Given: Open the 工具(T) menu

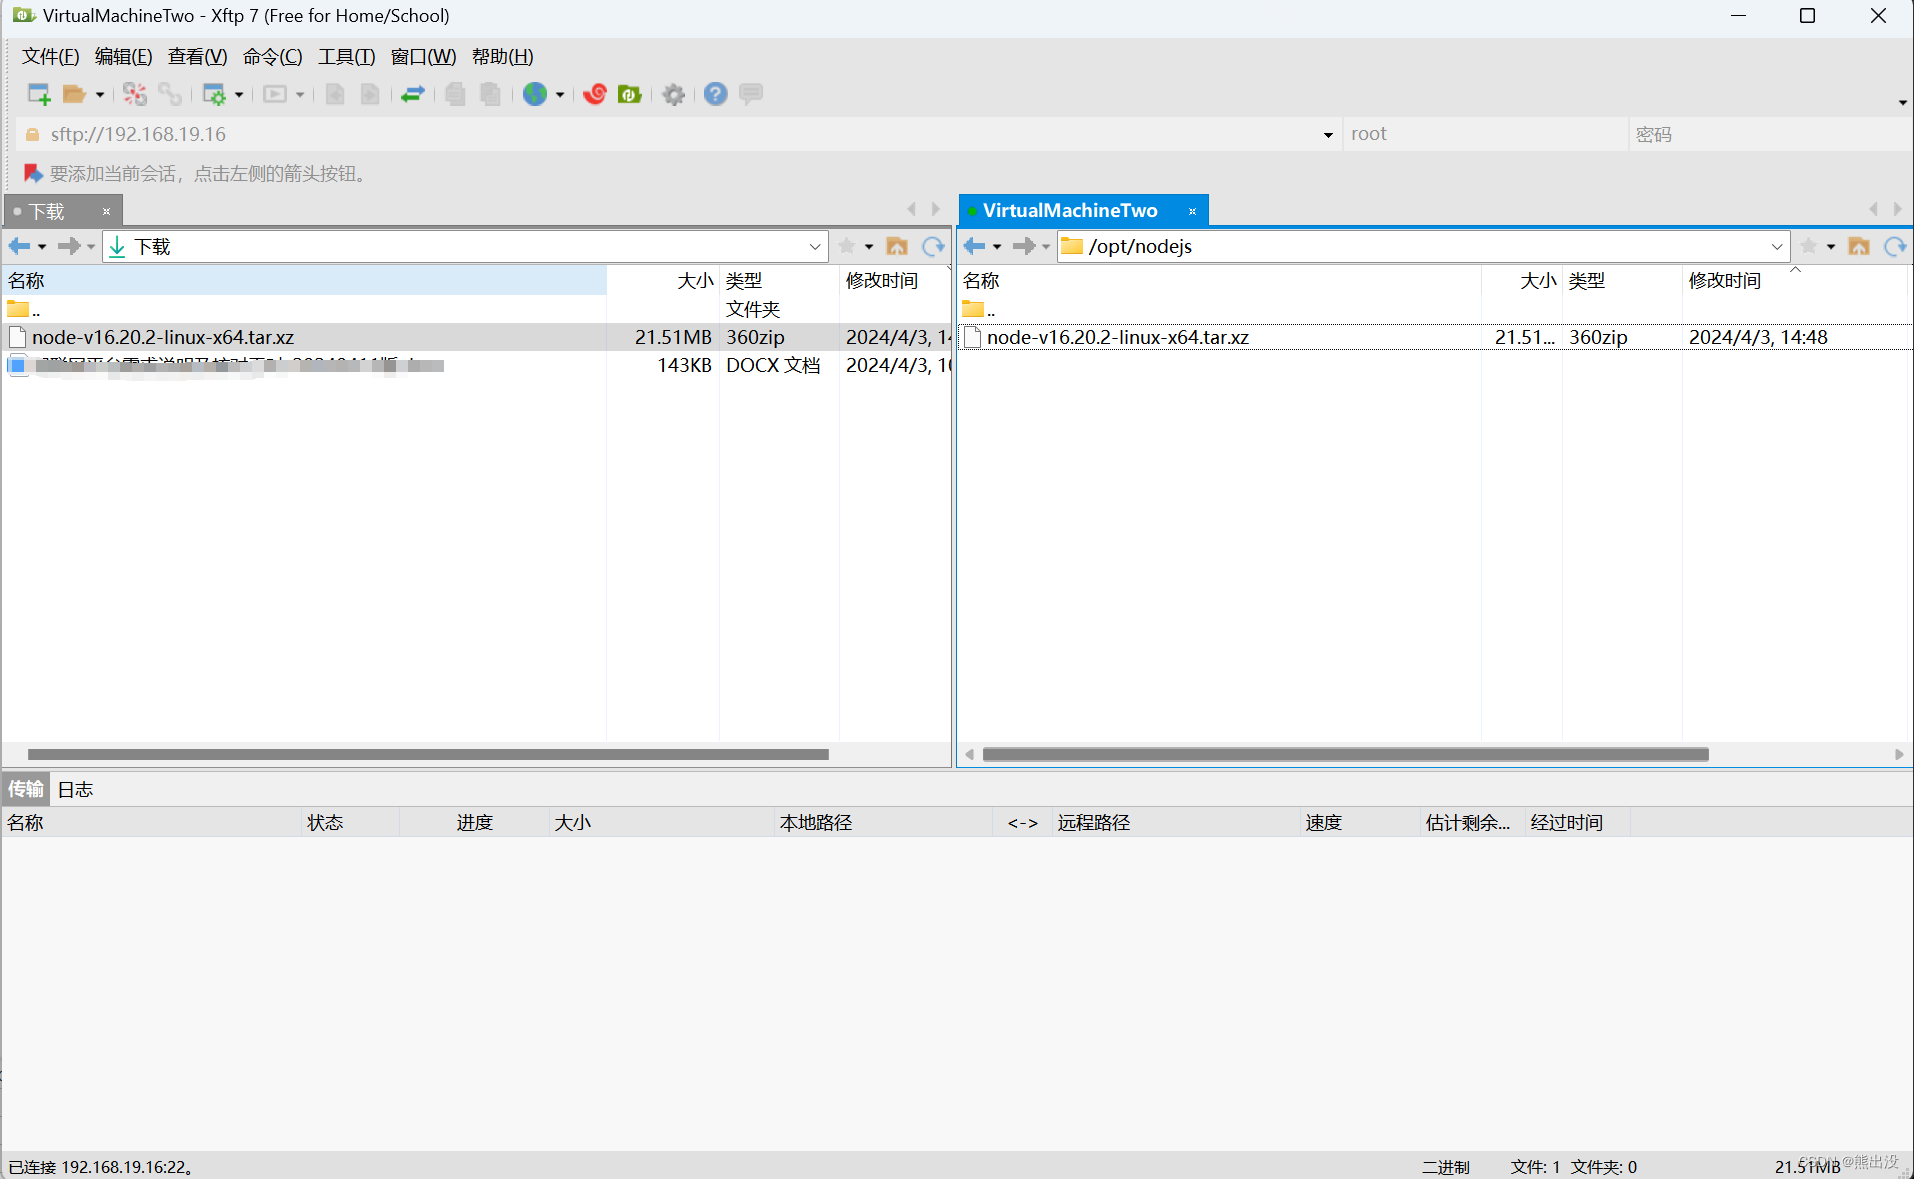Looking at the screenshot, I should pyautogui.click(x=346, y=57).
